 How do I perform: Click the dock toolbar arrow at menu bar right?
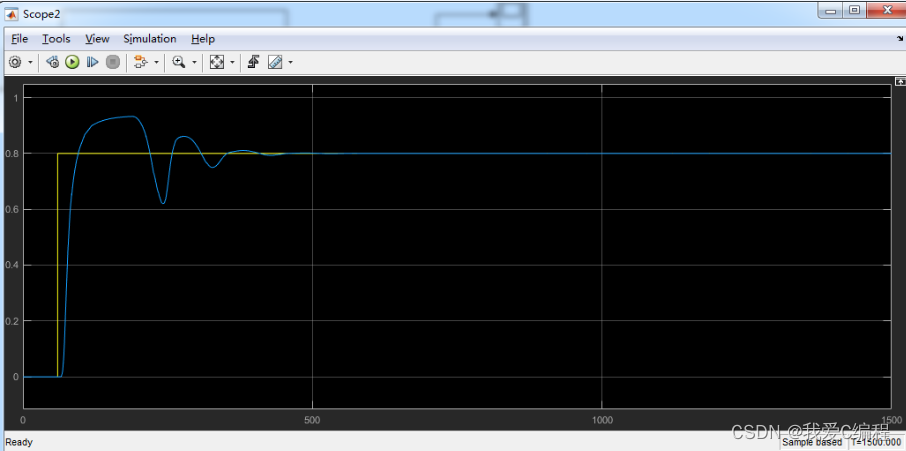coord(900,39)
